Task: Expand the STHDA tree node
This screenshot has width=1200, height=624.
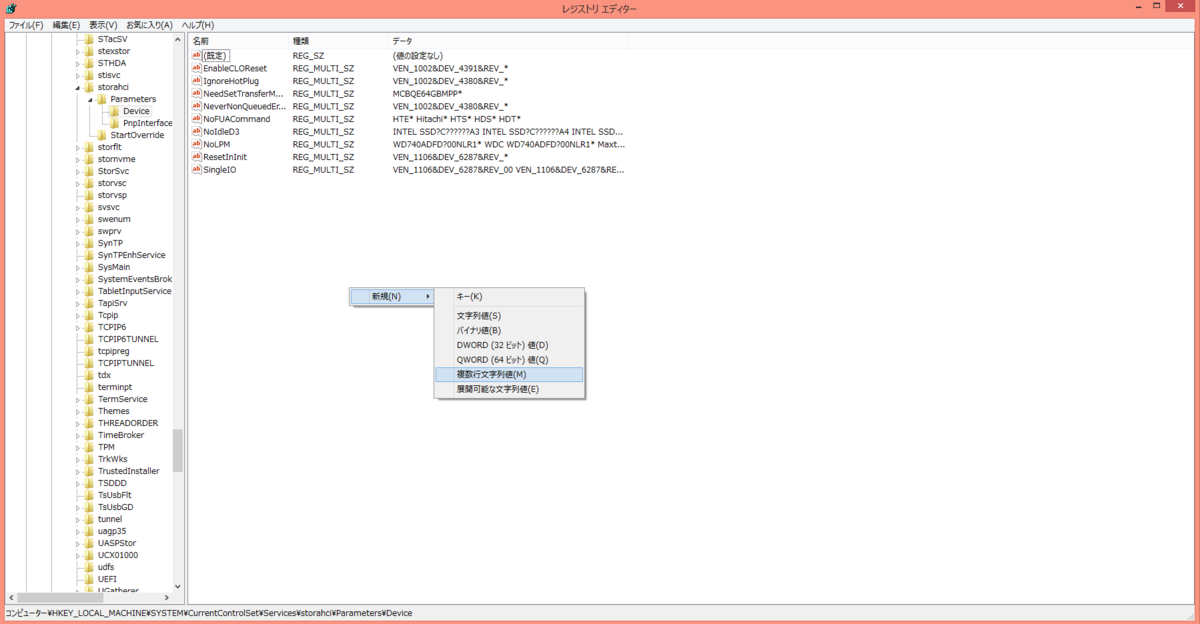Action: tap(77, 63)
